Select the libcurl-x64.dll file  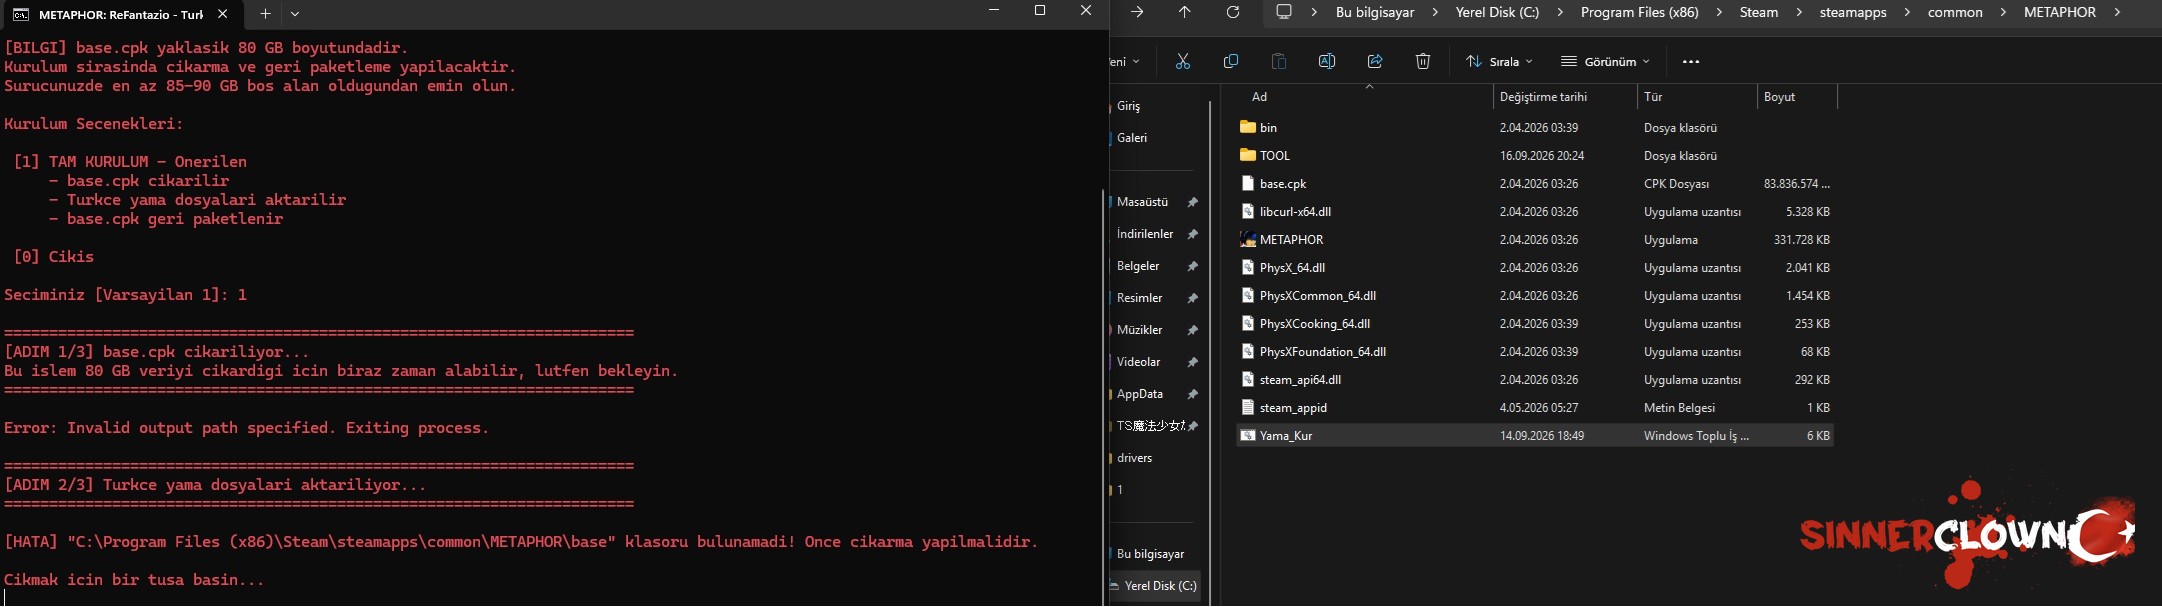click(1535, 212)
